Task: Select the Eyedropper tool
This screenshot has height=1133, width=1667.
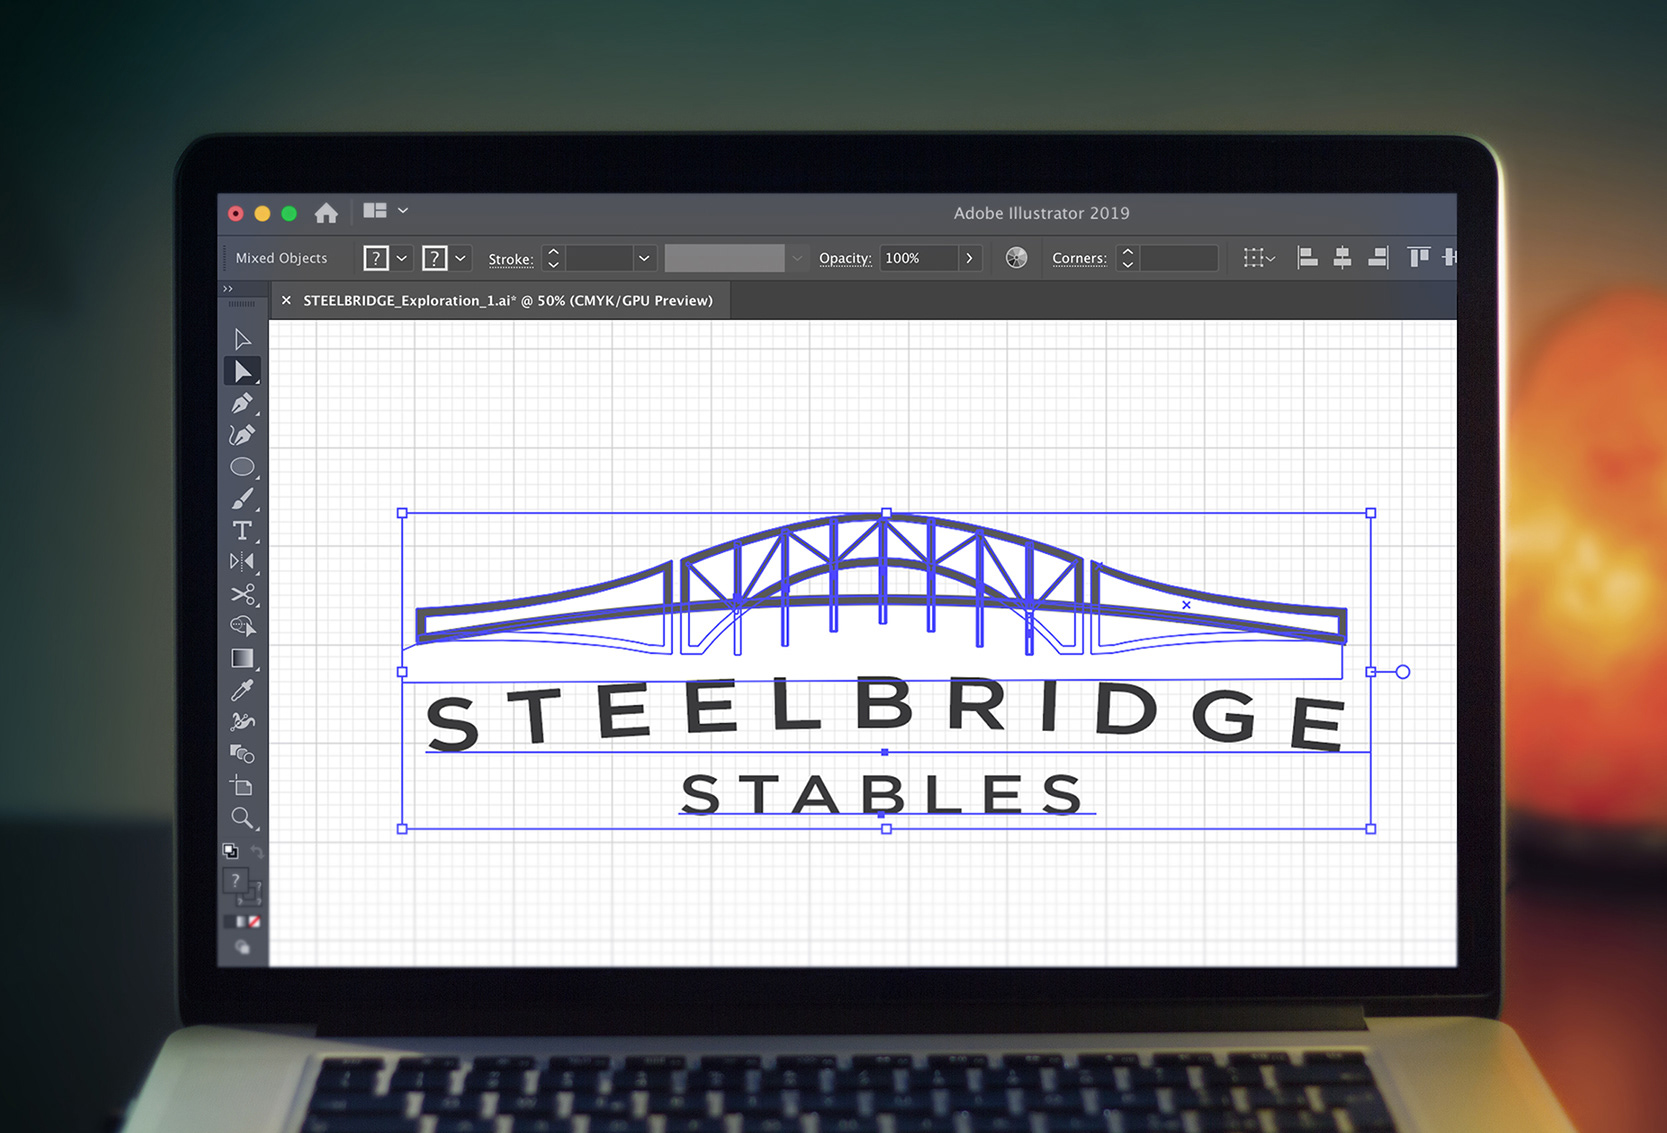Action: point(242,690)
